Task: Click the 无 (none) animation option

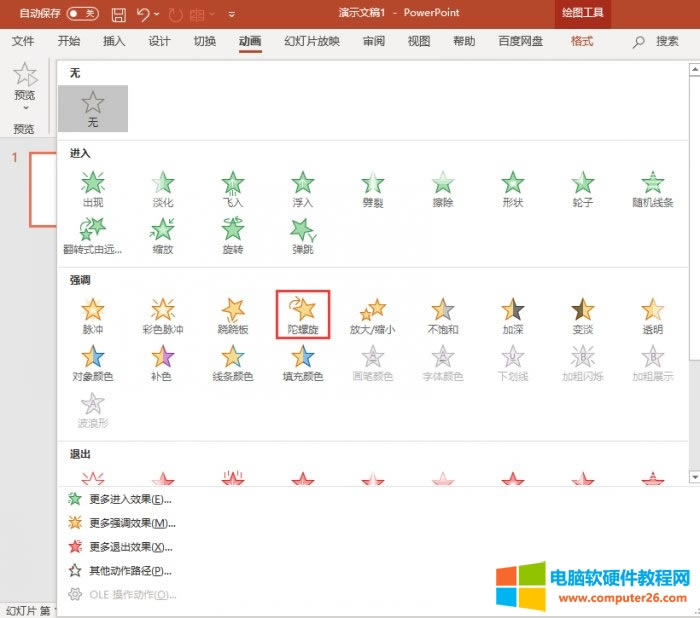Action: 93,109
